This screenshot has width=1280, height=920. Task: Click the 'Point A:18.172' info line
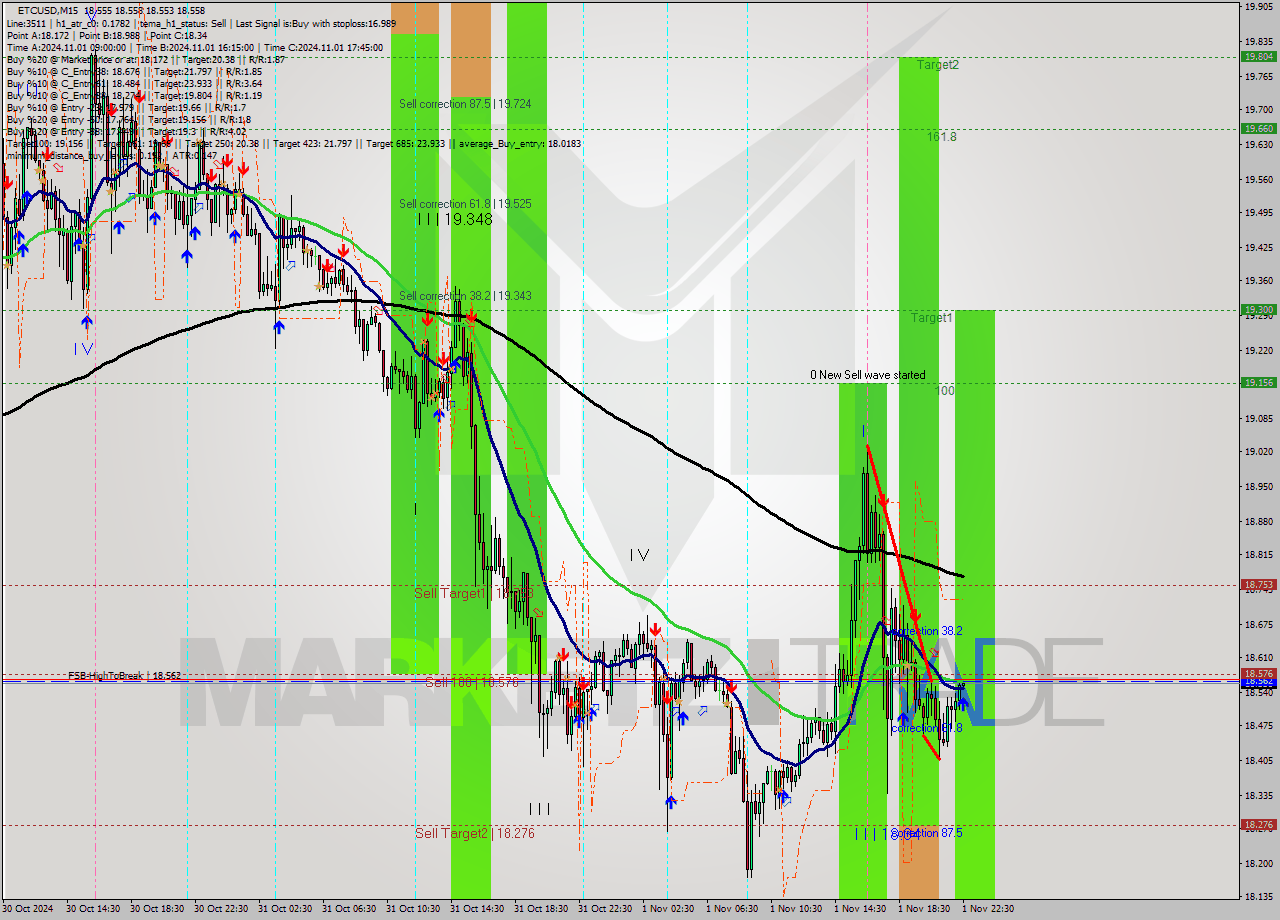coord(36,35)
